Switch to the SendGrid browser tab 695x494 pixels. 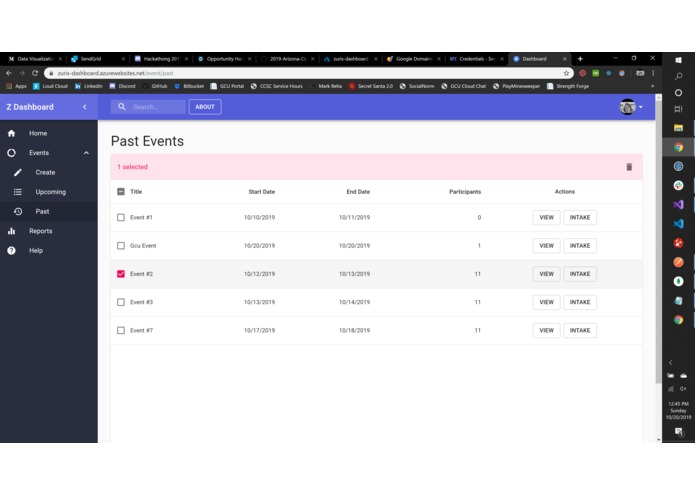pyautogui.click(x=98, y=58)
